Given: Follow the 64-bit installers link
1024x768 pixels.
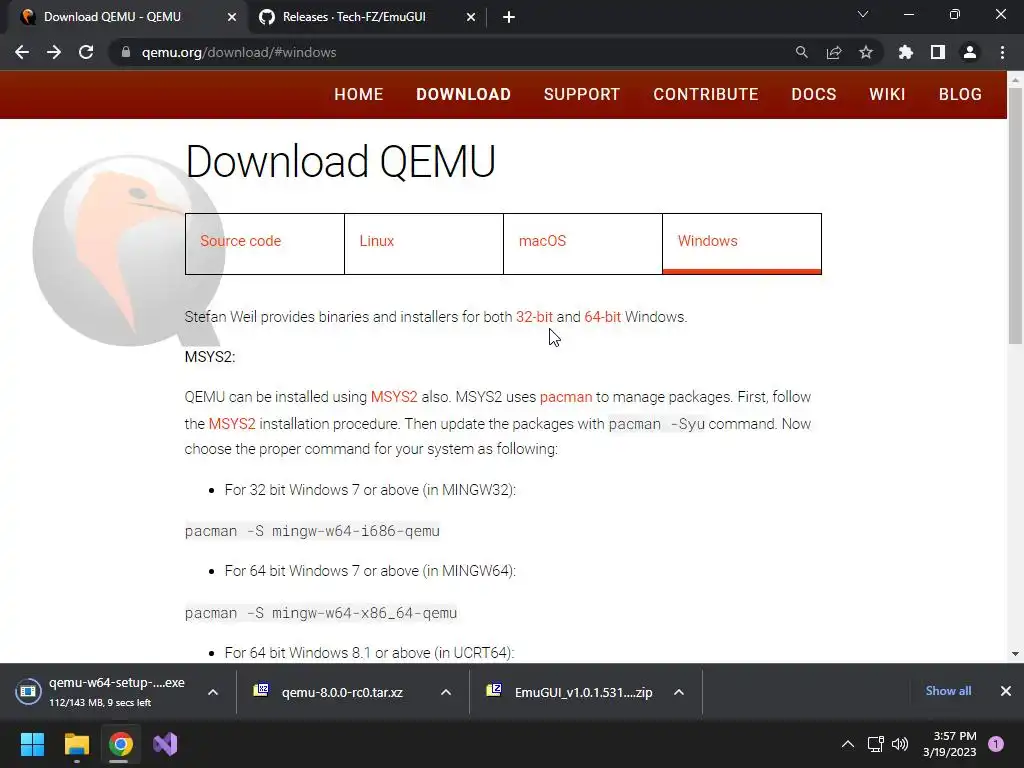Looking at the screenshot, I should point(602,317).
